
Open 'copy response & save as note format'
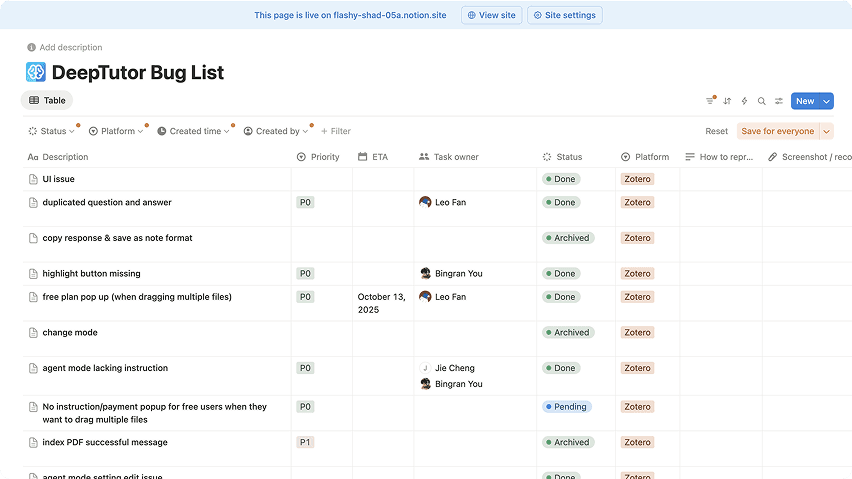coord(117,238)
